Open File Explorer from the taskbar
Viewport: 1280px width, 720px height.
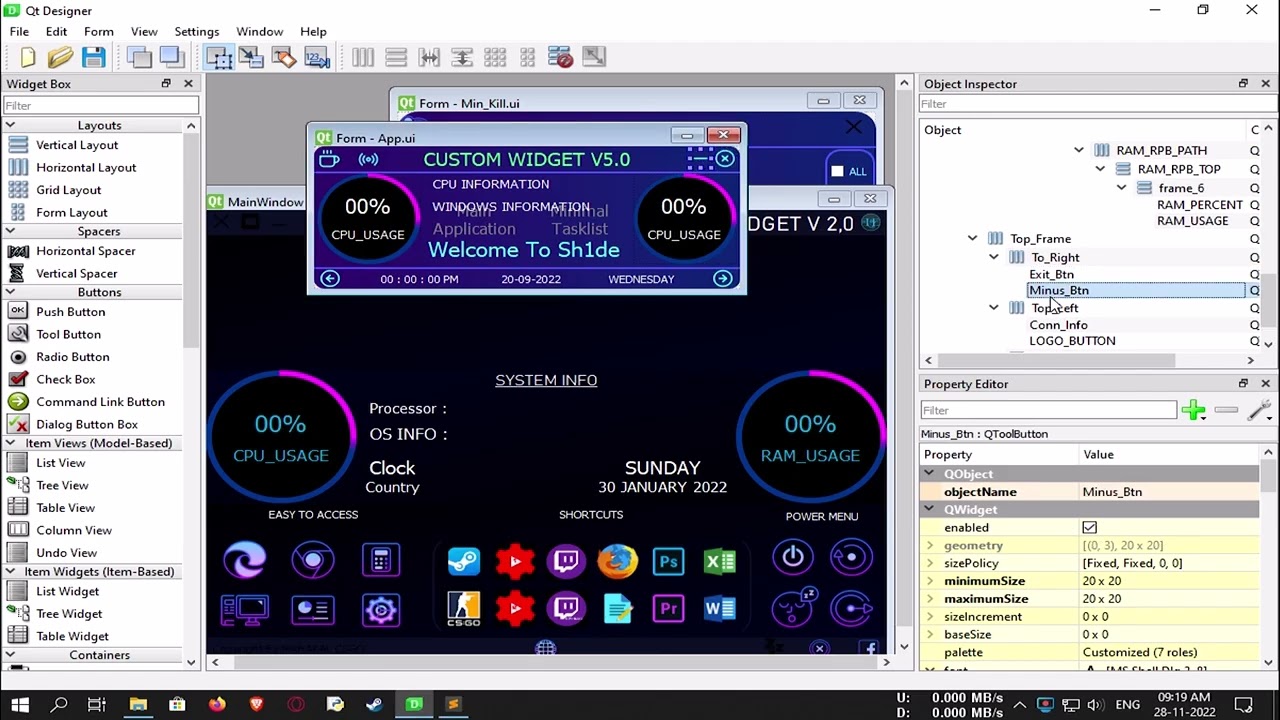point(138,704)
